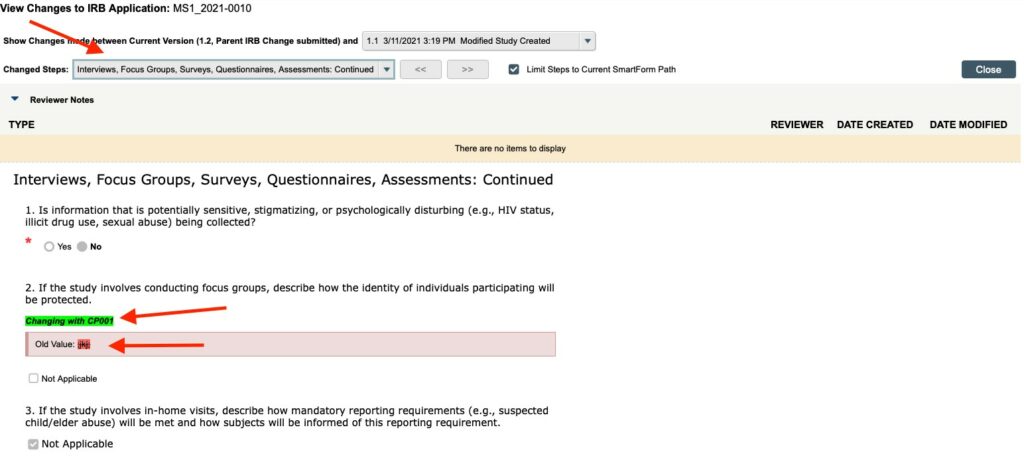The width and height of the screenshot is (1024, 462).
Task: Sort notes by DATE CREATED column
Action: coord(874,125)
